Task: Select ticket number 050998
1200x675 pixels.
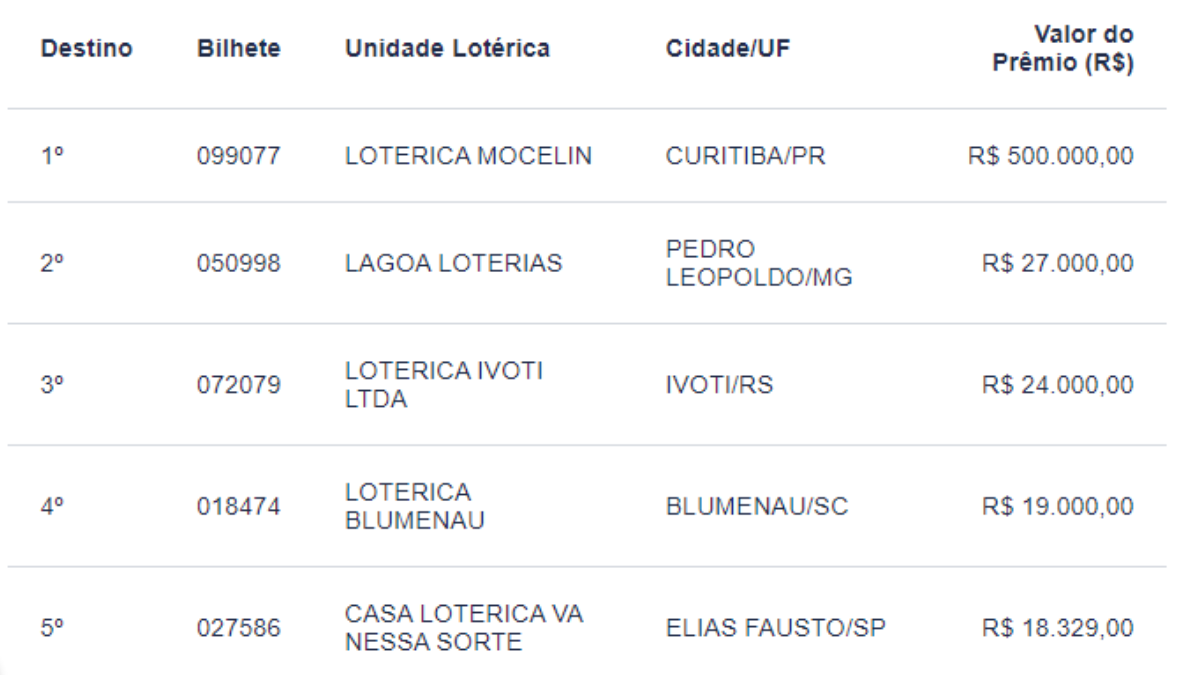Action: pyautogui.click(x=237, y=264)
